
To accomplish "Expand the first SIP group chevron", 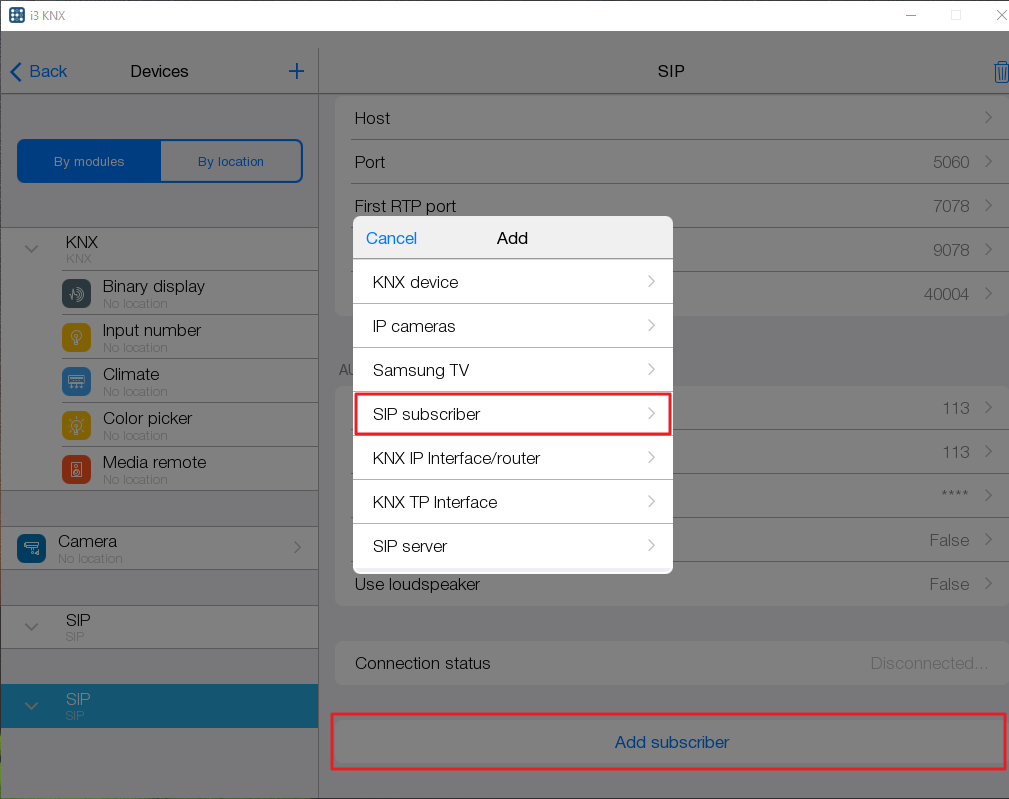I will pos(31,627).
